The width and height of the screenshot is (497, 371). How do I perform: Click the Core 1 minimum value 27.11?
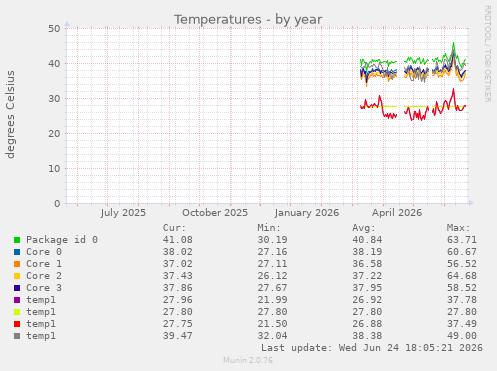(272, 264)
